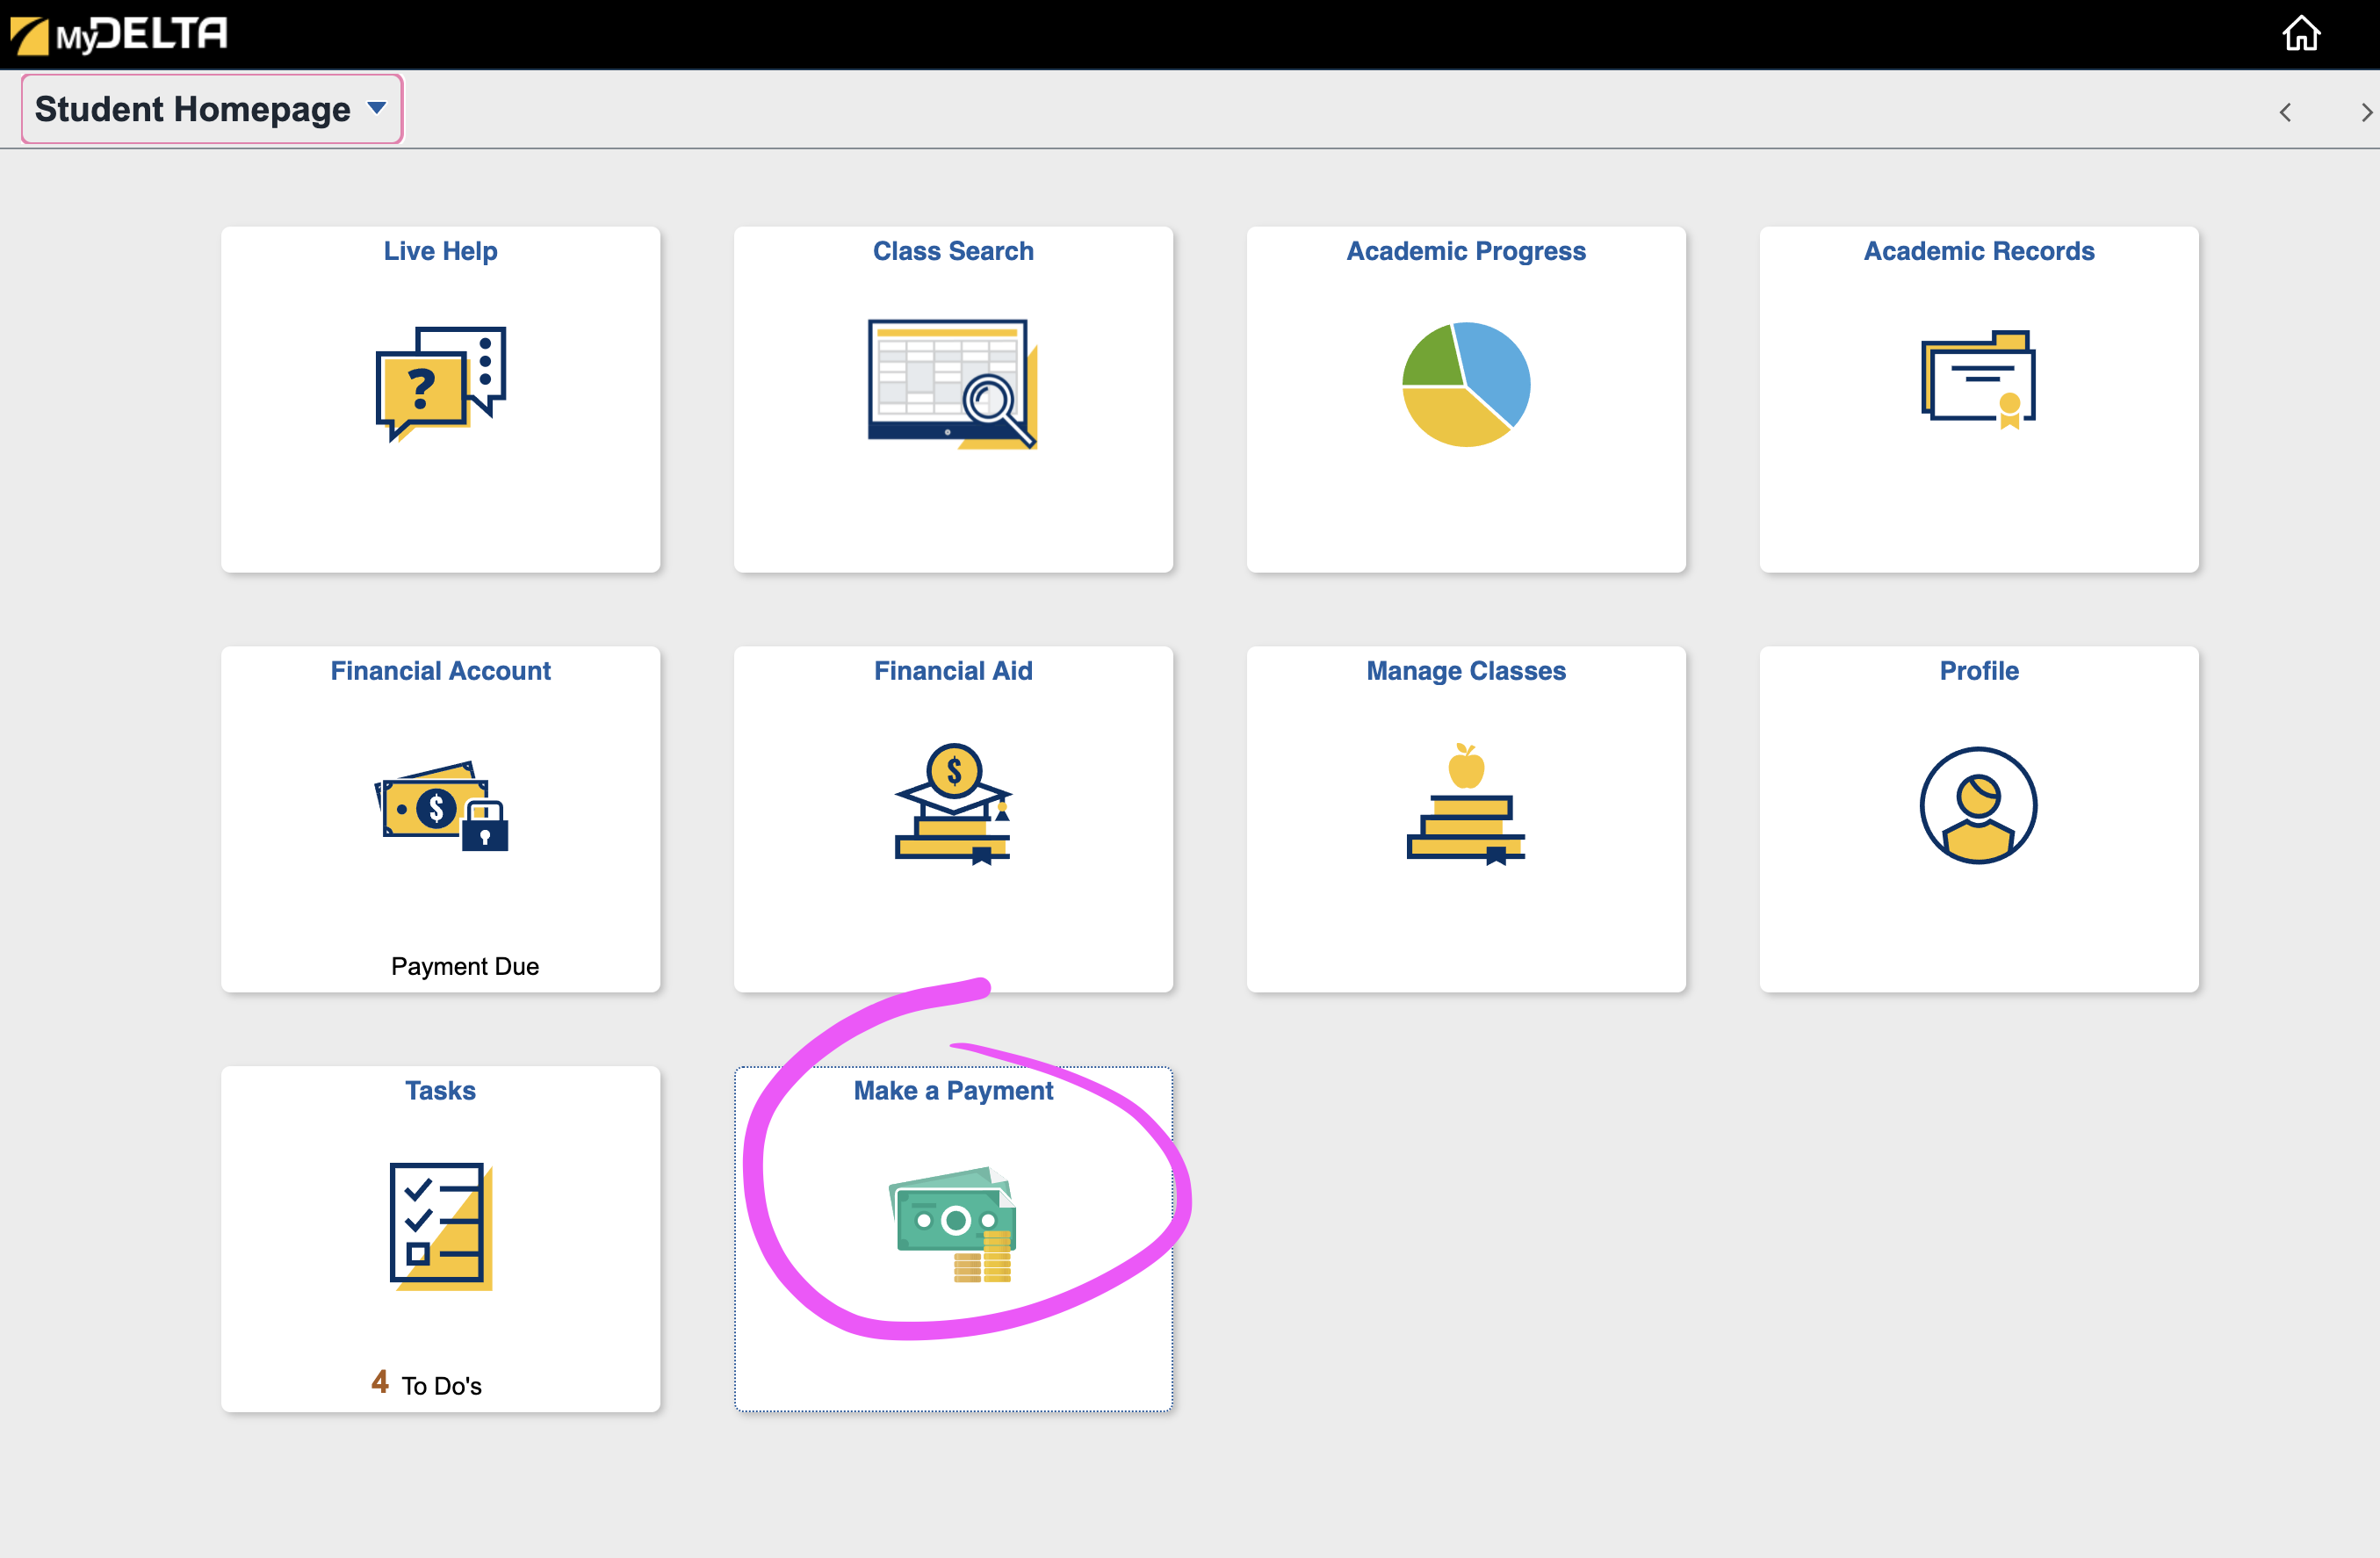Click the Financial Account money lock icon
Viewport: 2380px width, 1558px height.
[x=441, y=806]
